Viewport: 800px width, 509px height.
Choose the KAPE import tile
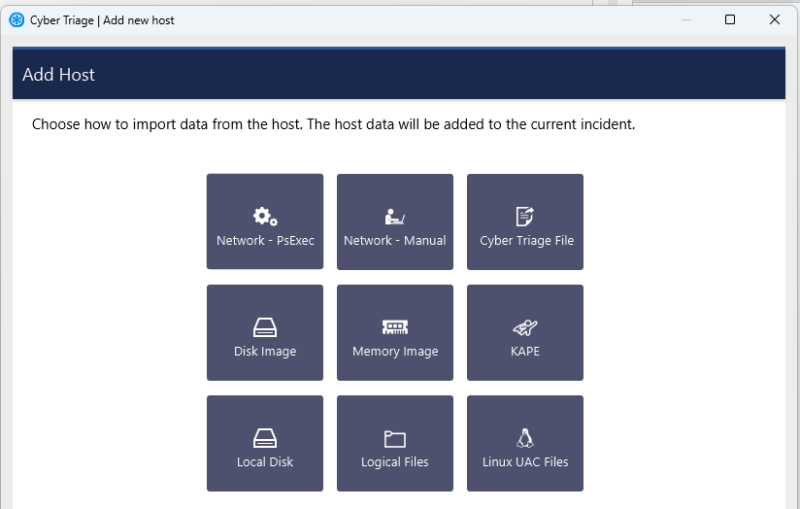pyautogui.click(x=525, y=333)
